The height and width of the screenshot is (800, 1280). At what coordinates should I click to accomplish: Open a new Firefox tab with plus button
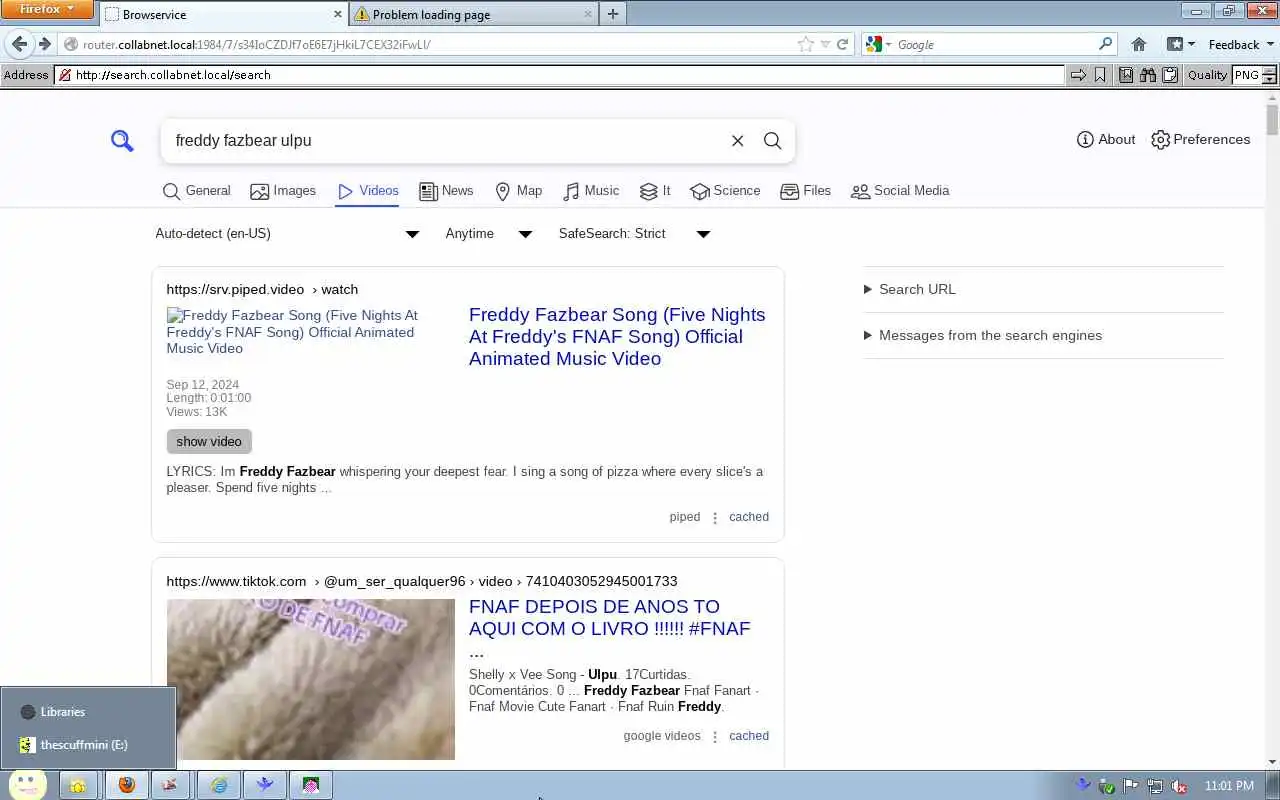(613, 14)
